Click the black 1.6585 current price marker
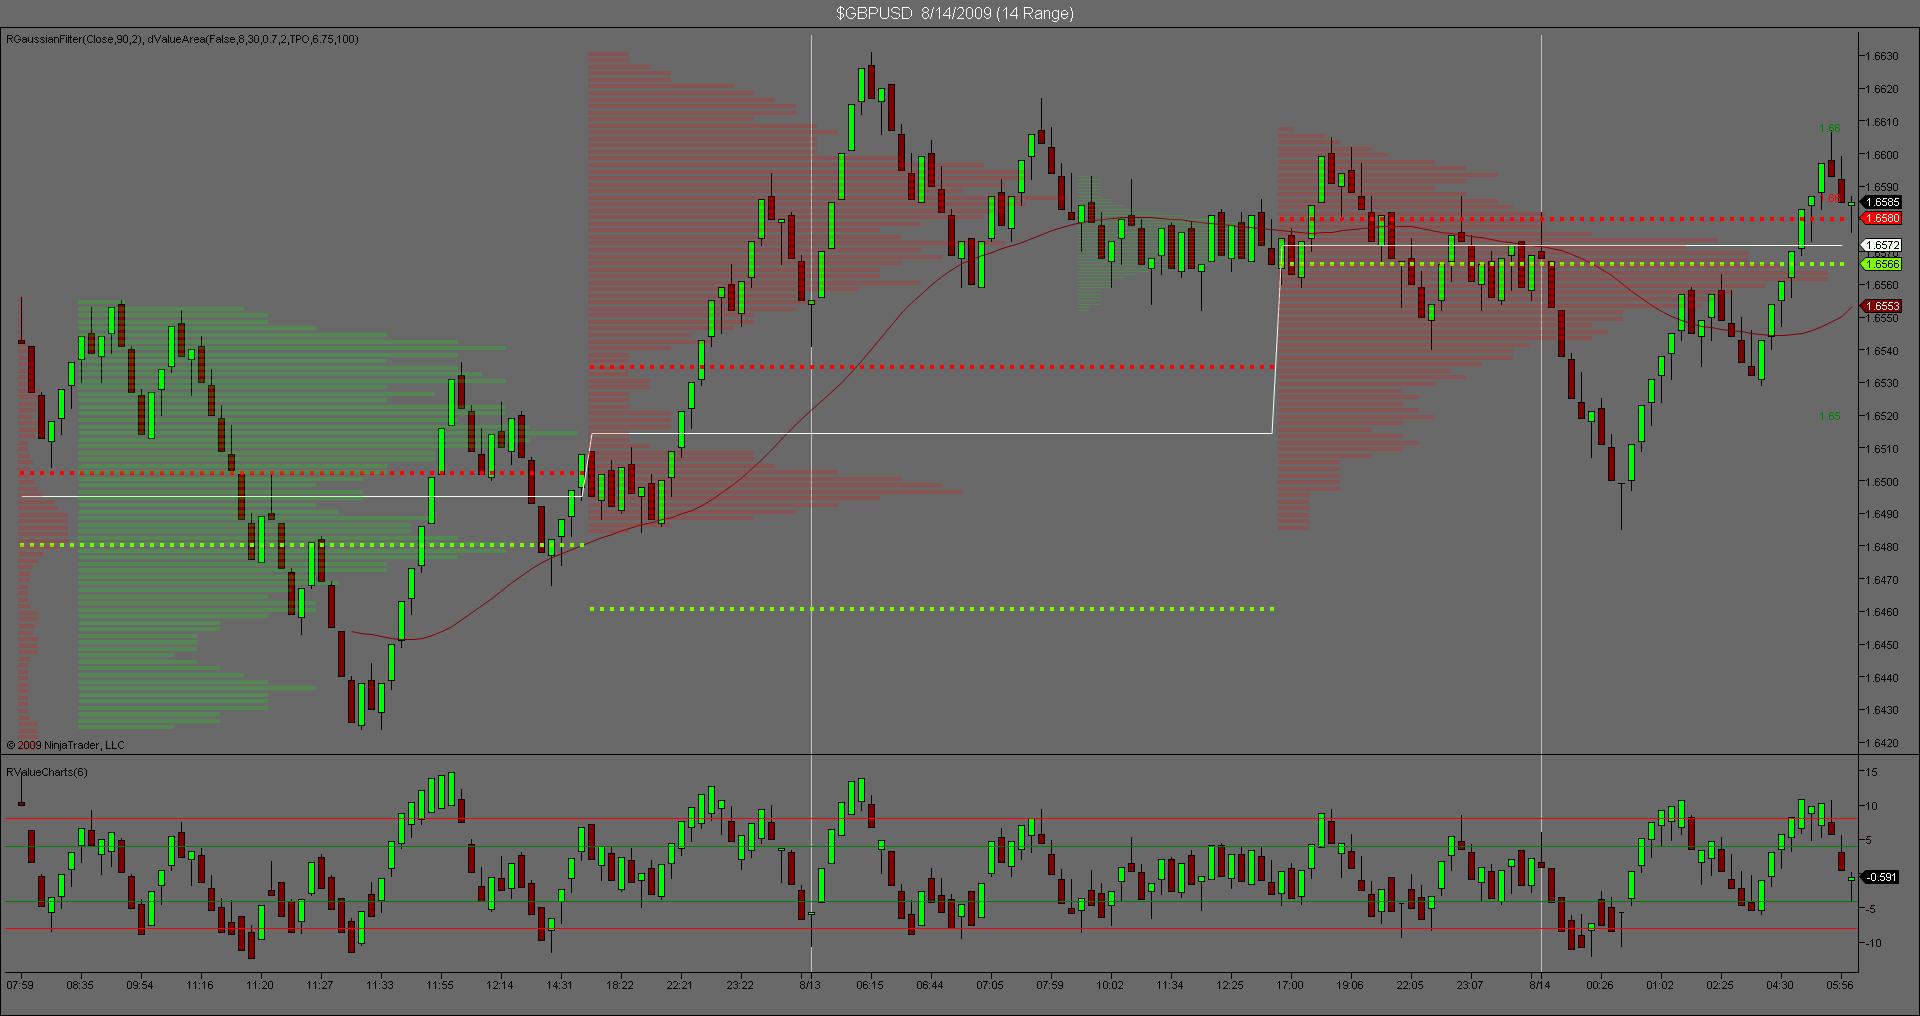Viewport: 1920px width, 1016px height. point(1883,202)
